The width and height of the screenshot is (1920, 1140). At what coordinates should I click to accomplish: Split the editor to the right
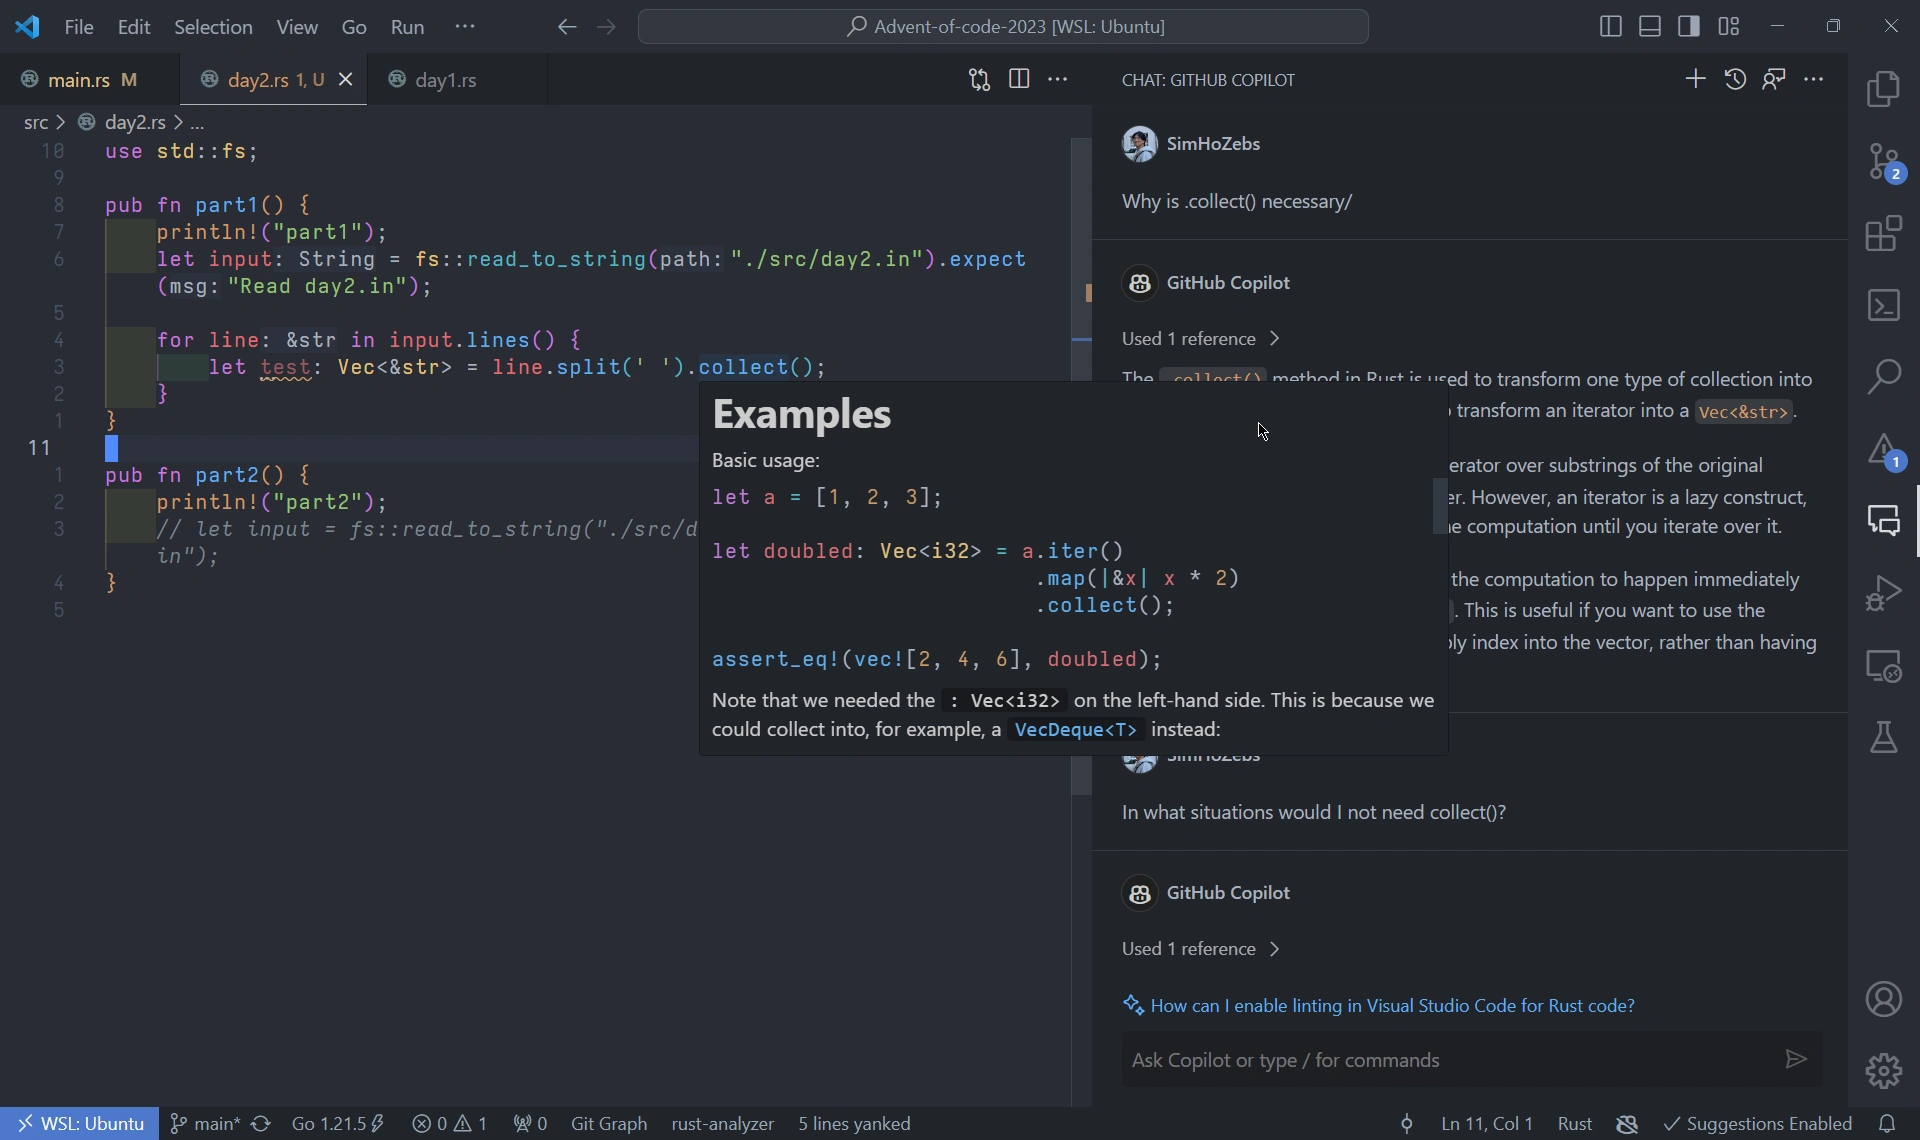point(1019,79)
